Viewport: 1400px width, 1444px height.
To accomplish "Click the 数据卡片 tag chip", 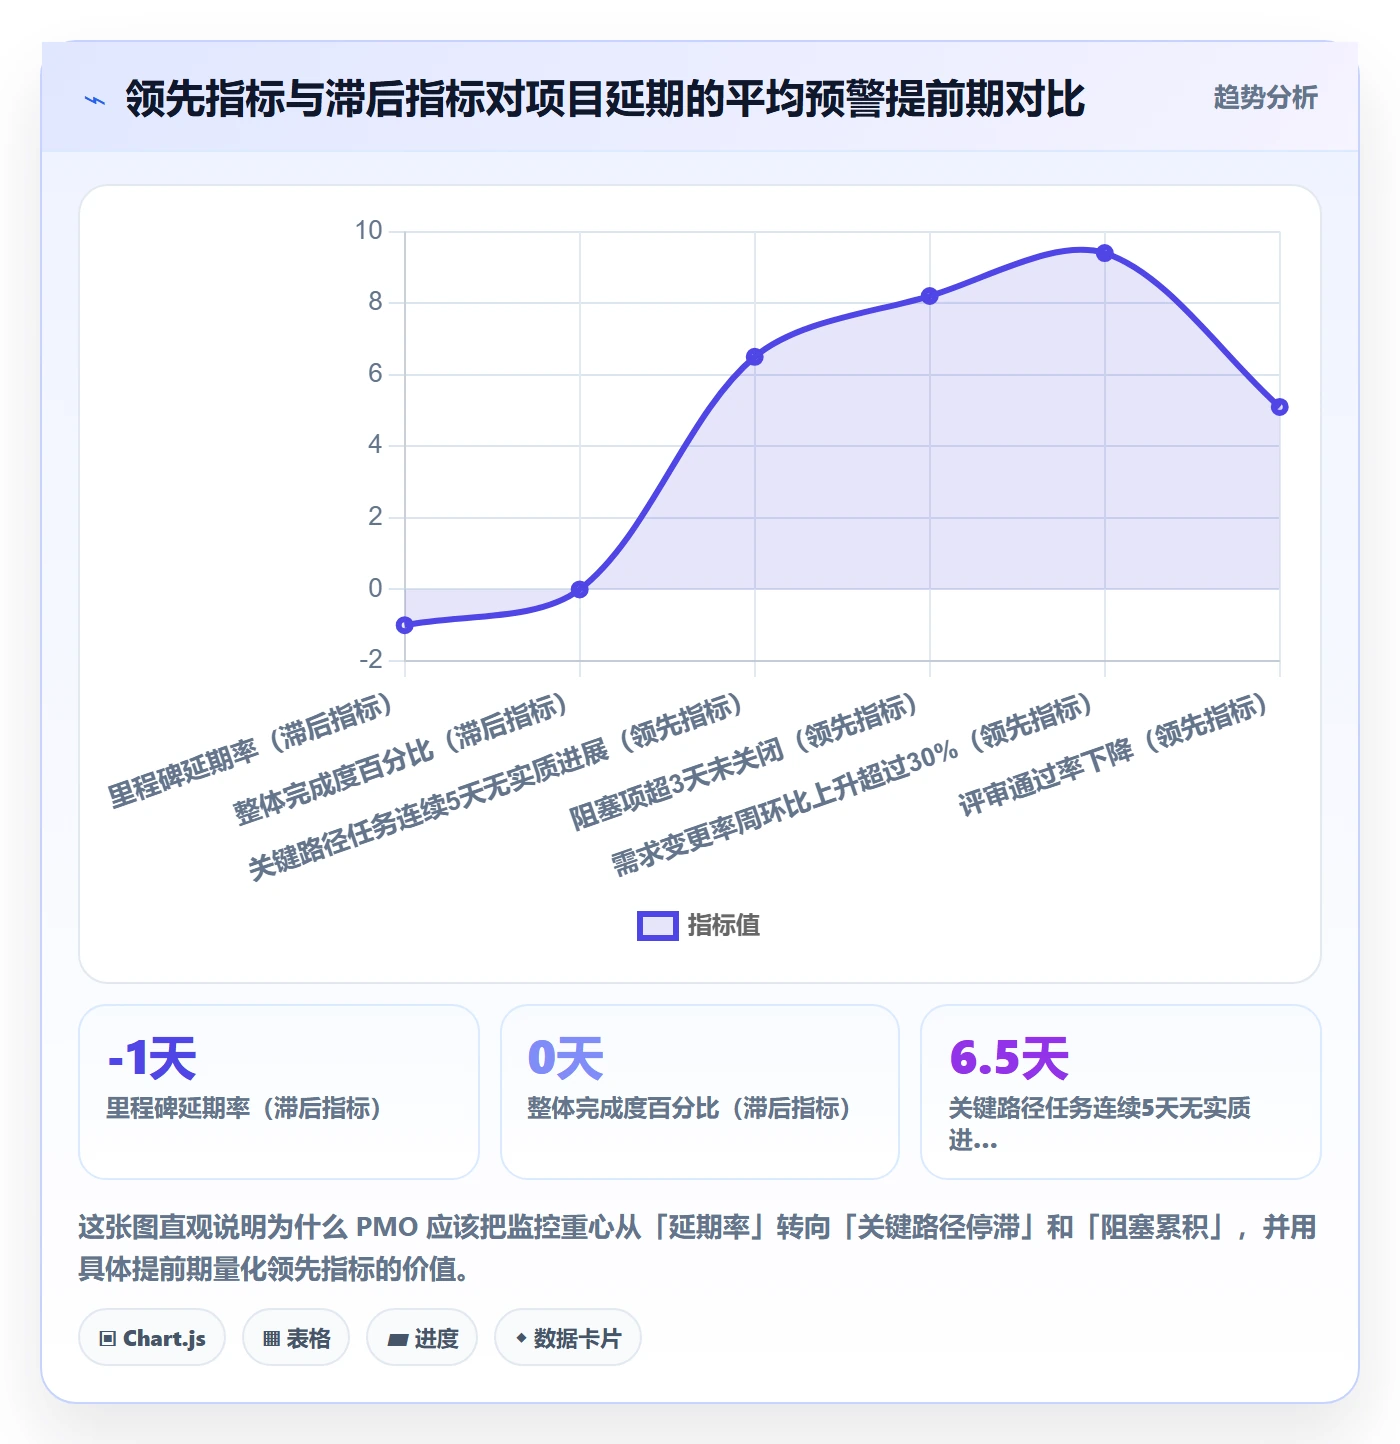I will [568, 1338].
